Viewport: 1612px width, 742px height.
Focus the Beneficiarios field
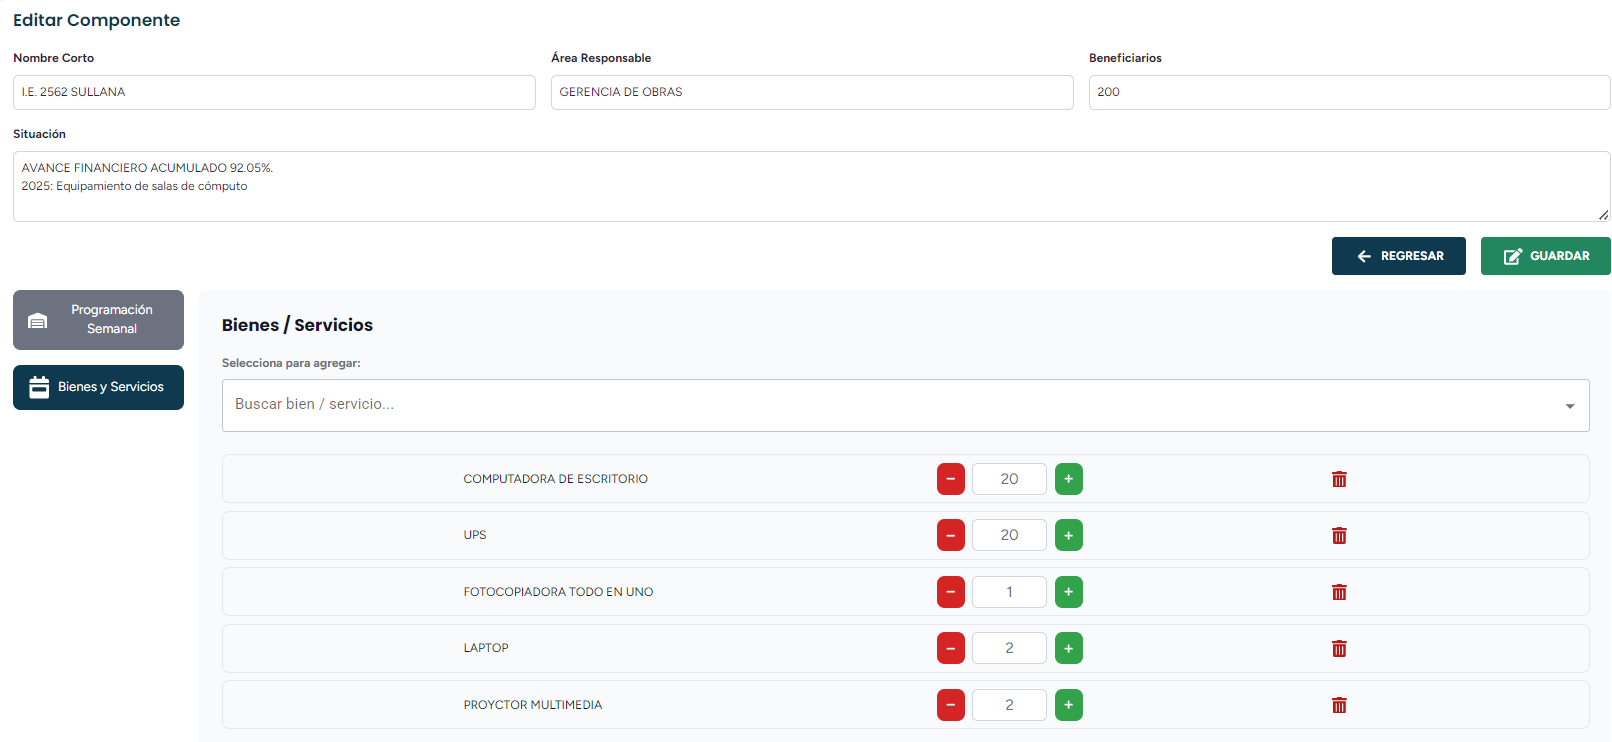tap(1348, 92)
